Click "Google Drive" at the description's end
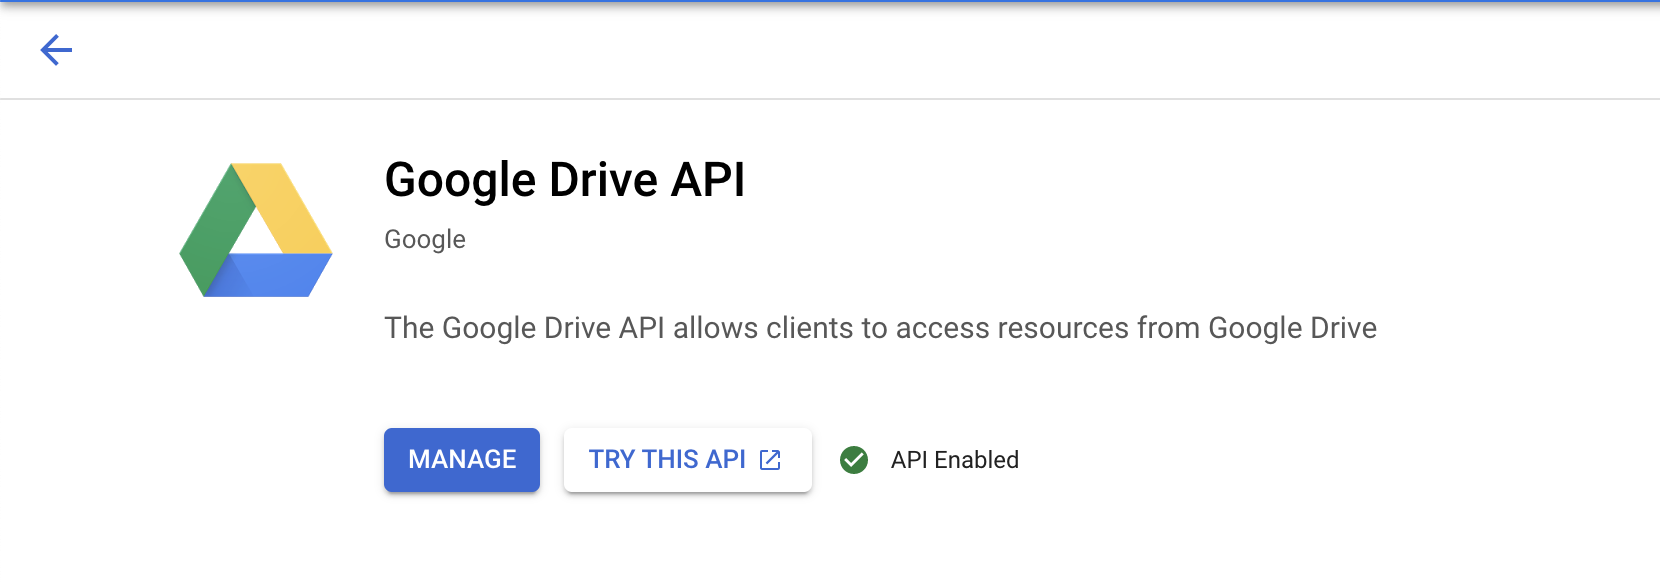Image resolution: width=1660 pixels, height=582 pixels. tap(1292, 328)
